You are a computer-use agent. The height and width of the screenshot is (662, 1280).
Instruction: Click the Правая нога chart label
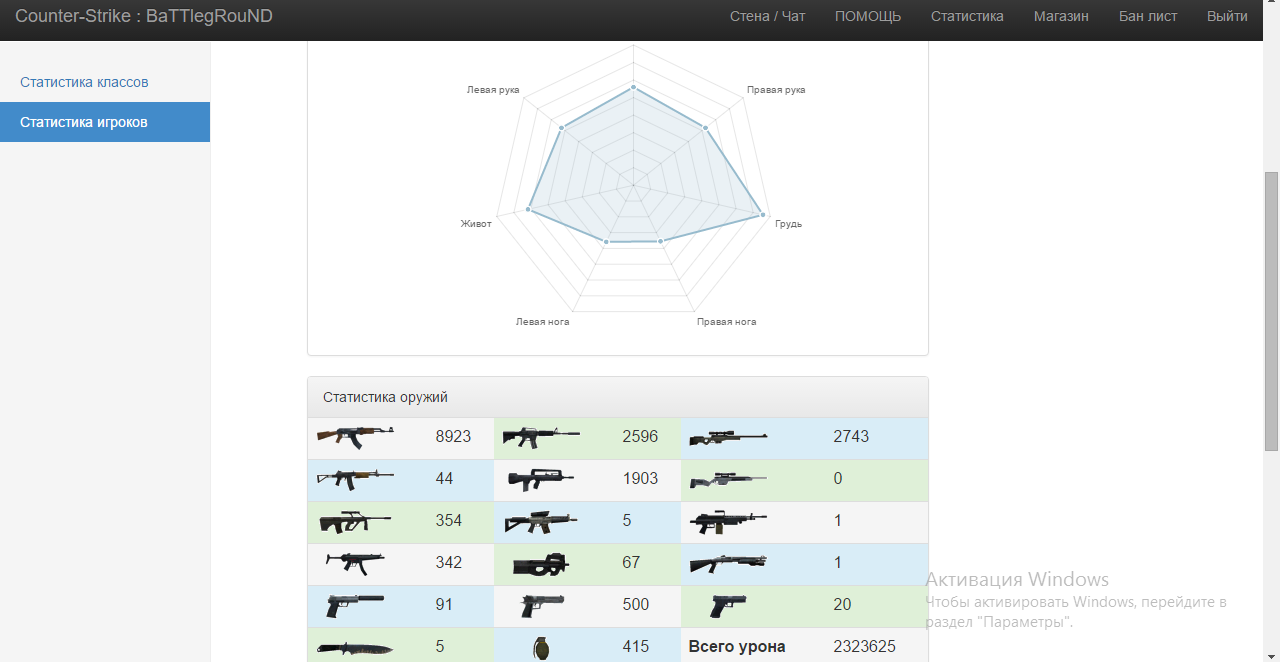coord(727,322)
